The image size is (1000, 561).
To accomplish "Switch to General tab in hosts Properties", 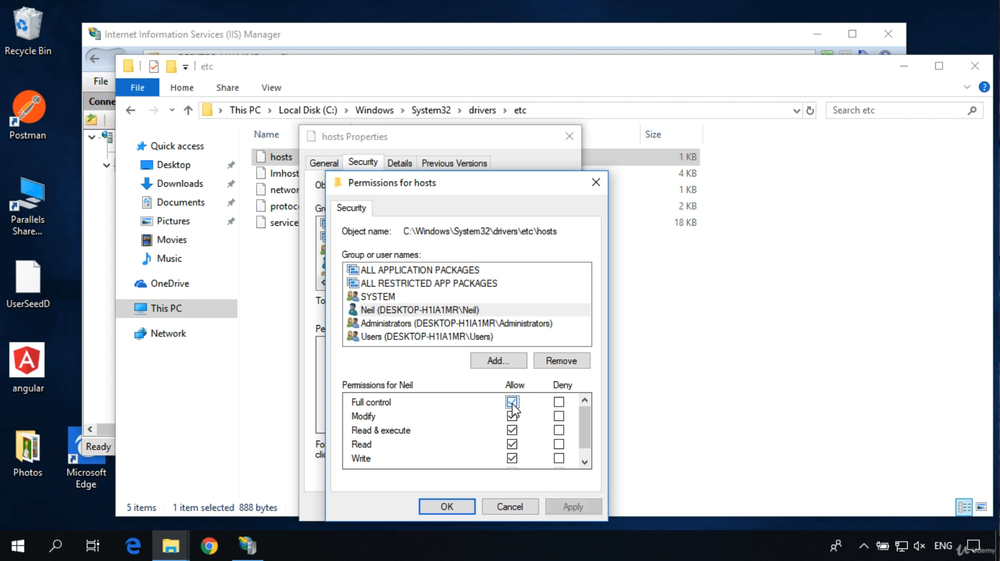I will tap(324, 163).
